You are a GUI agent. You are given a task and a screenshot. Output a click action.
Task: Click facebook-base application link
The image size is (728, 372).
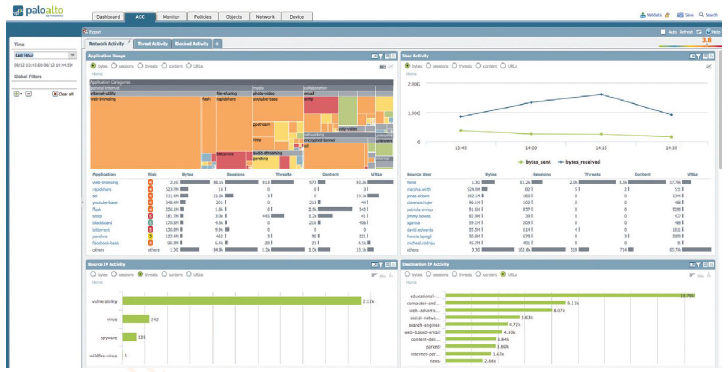pyautogui.click(x=105, y=243)
